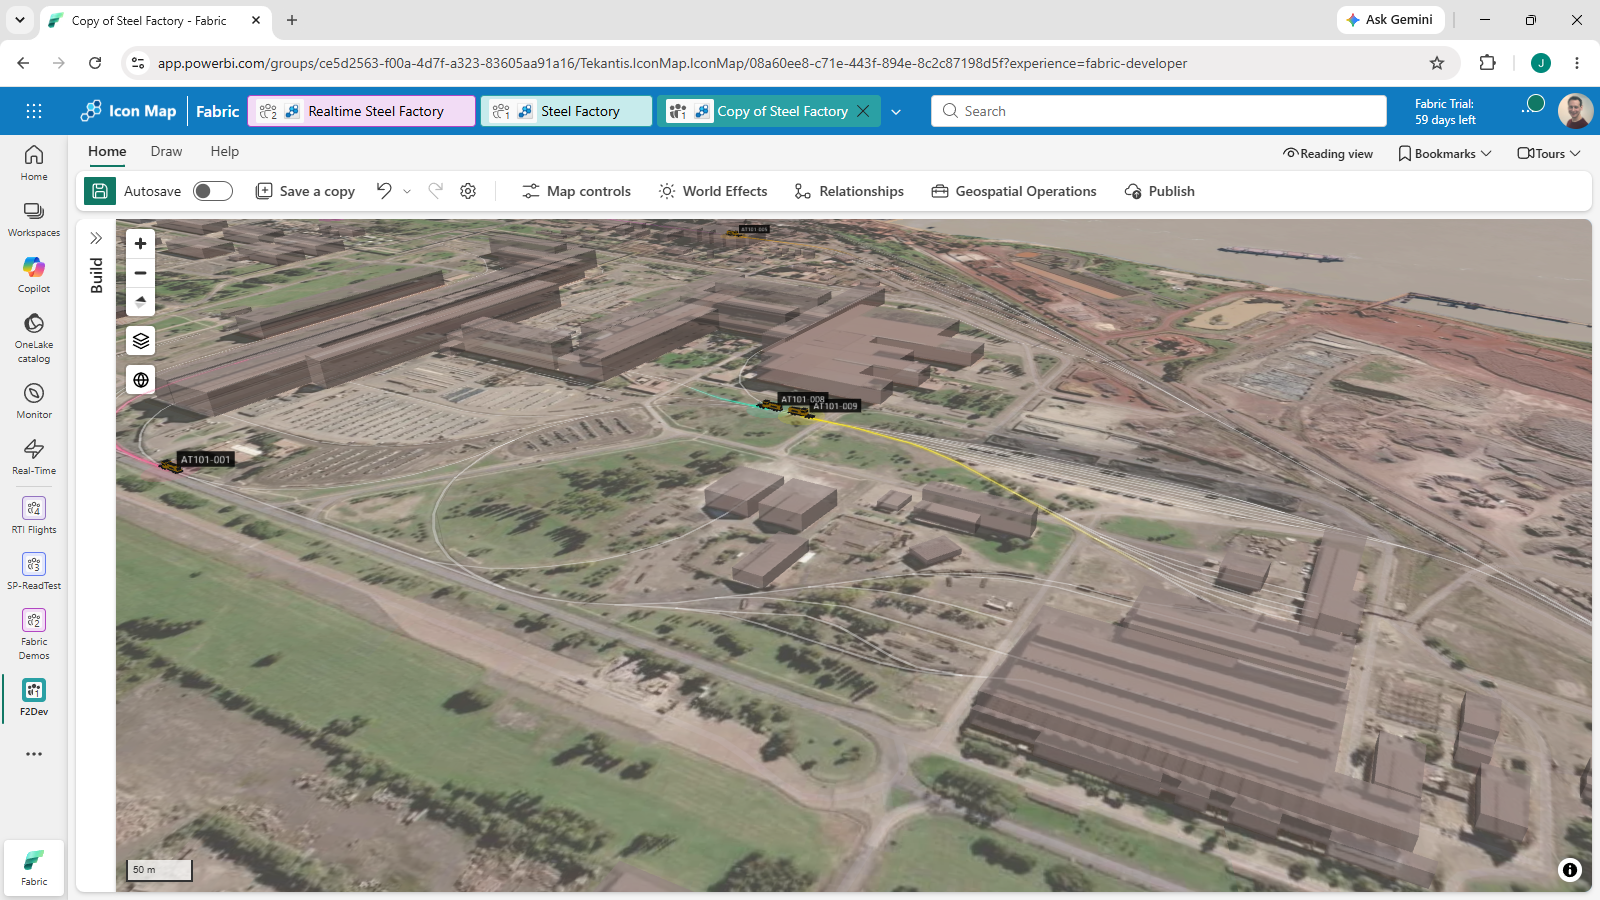Viewport: 1600px width, 900px height.
Task: Select the AT101-009 vehicle marker label
Action: (x=835, y=406)
